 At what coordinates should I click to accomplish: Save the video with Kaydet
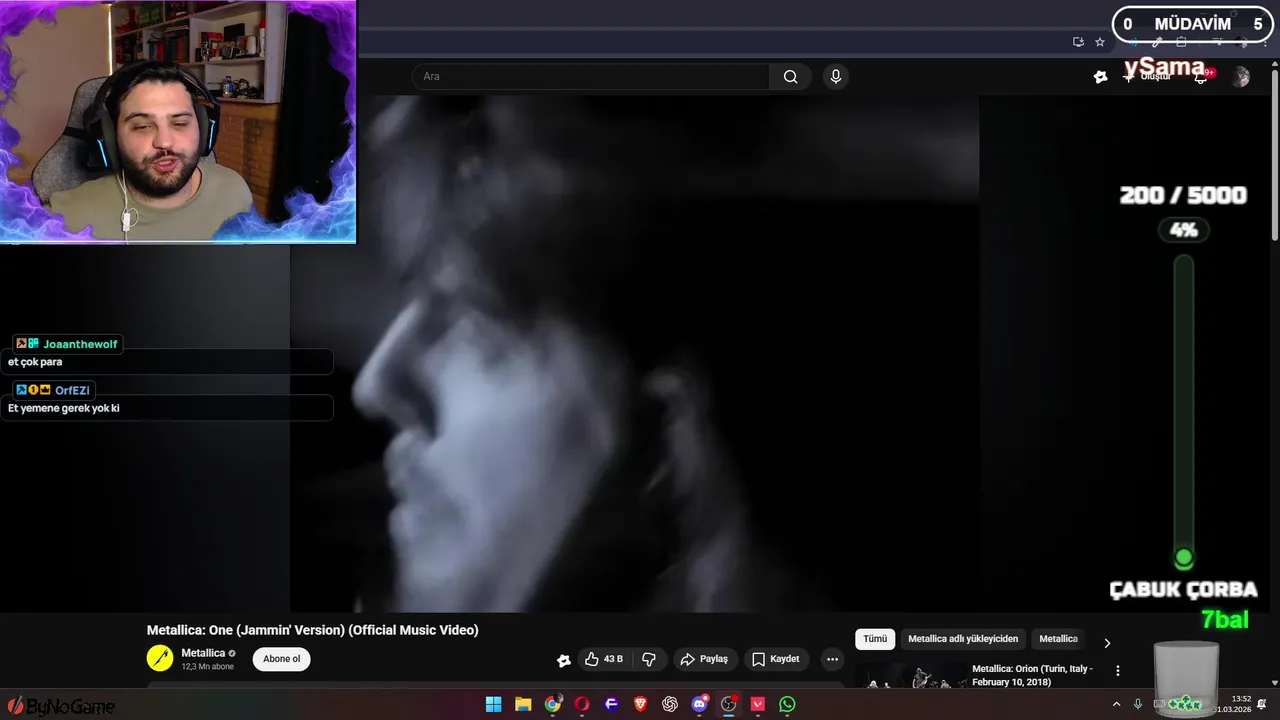776,659
